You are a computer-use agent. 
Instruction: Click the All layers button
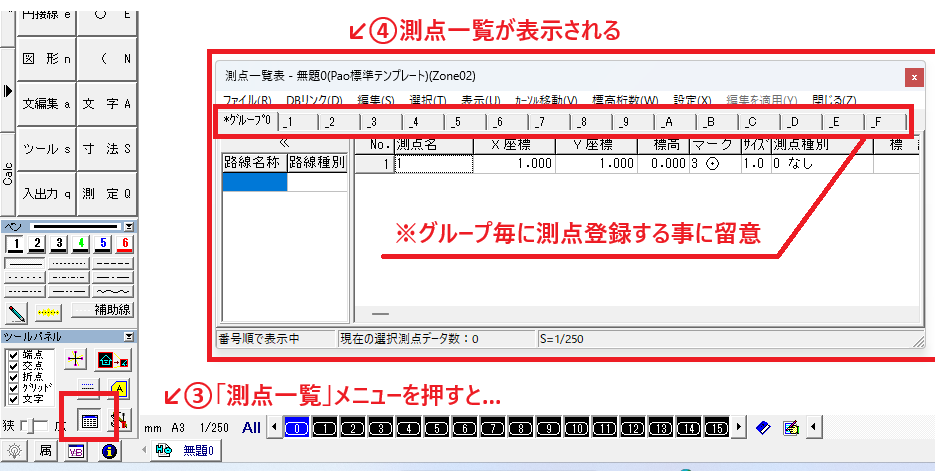pos(252,427)
